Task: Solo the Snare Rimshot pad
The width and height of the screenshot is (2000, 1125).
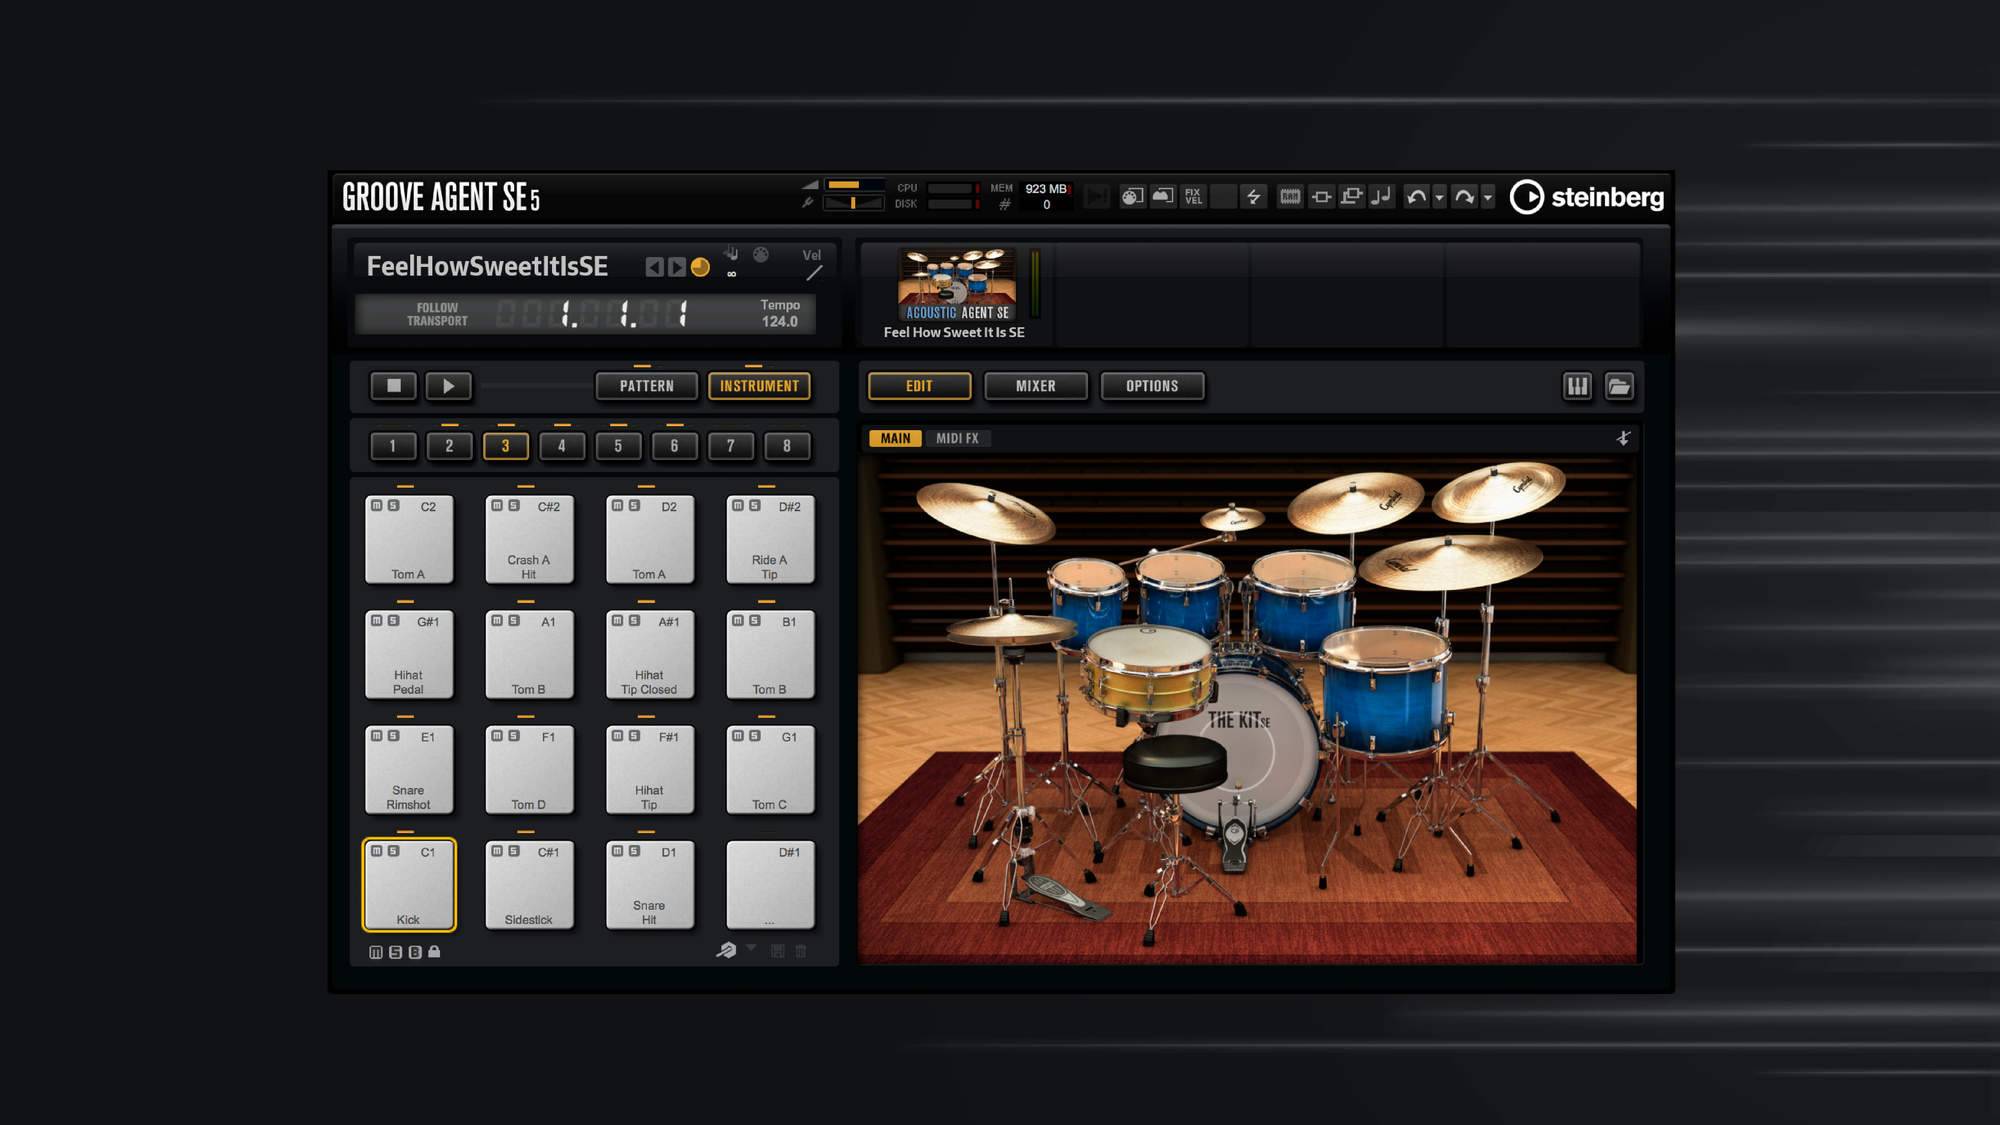Action: point(394,736)
